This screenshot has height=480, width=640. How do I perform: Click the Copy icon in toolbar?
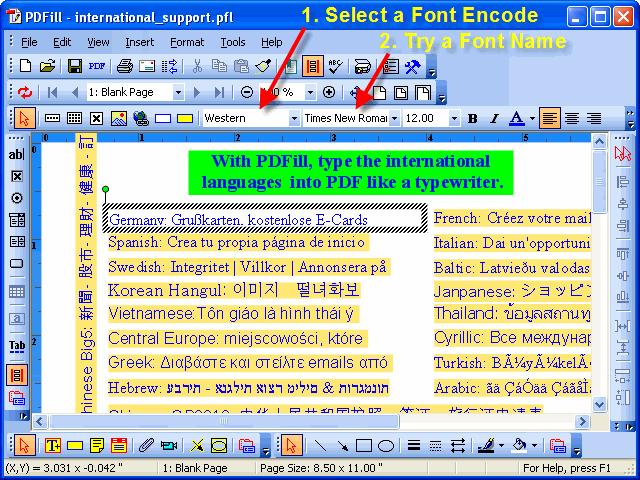[219, 66]
